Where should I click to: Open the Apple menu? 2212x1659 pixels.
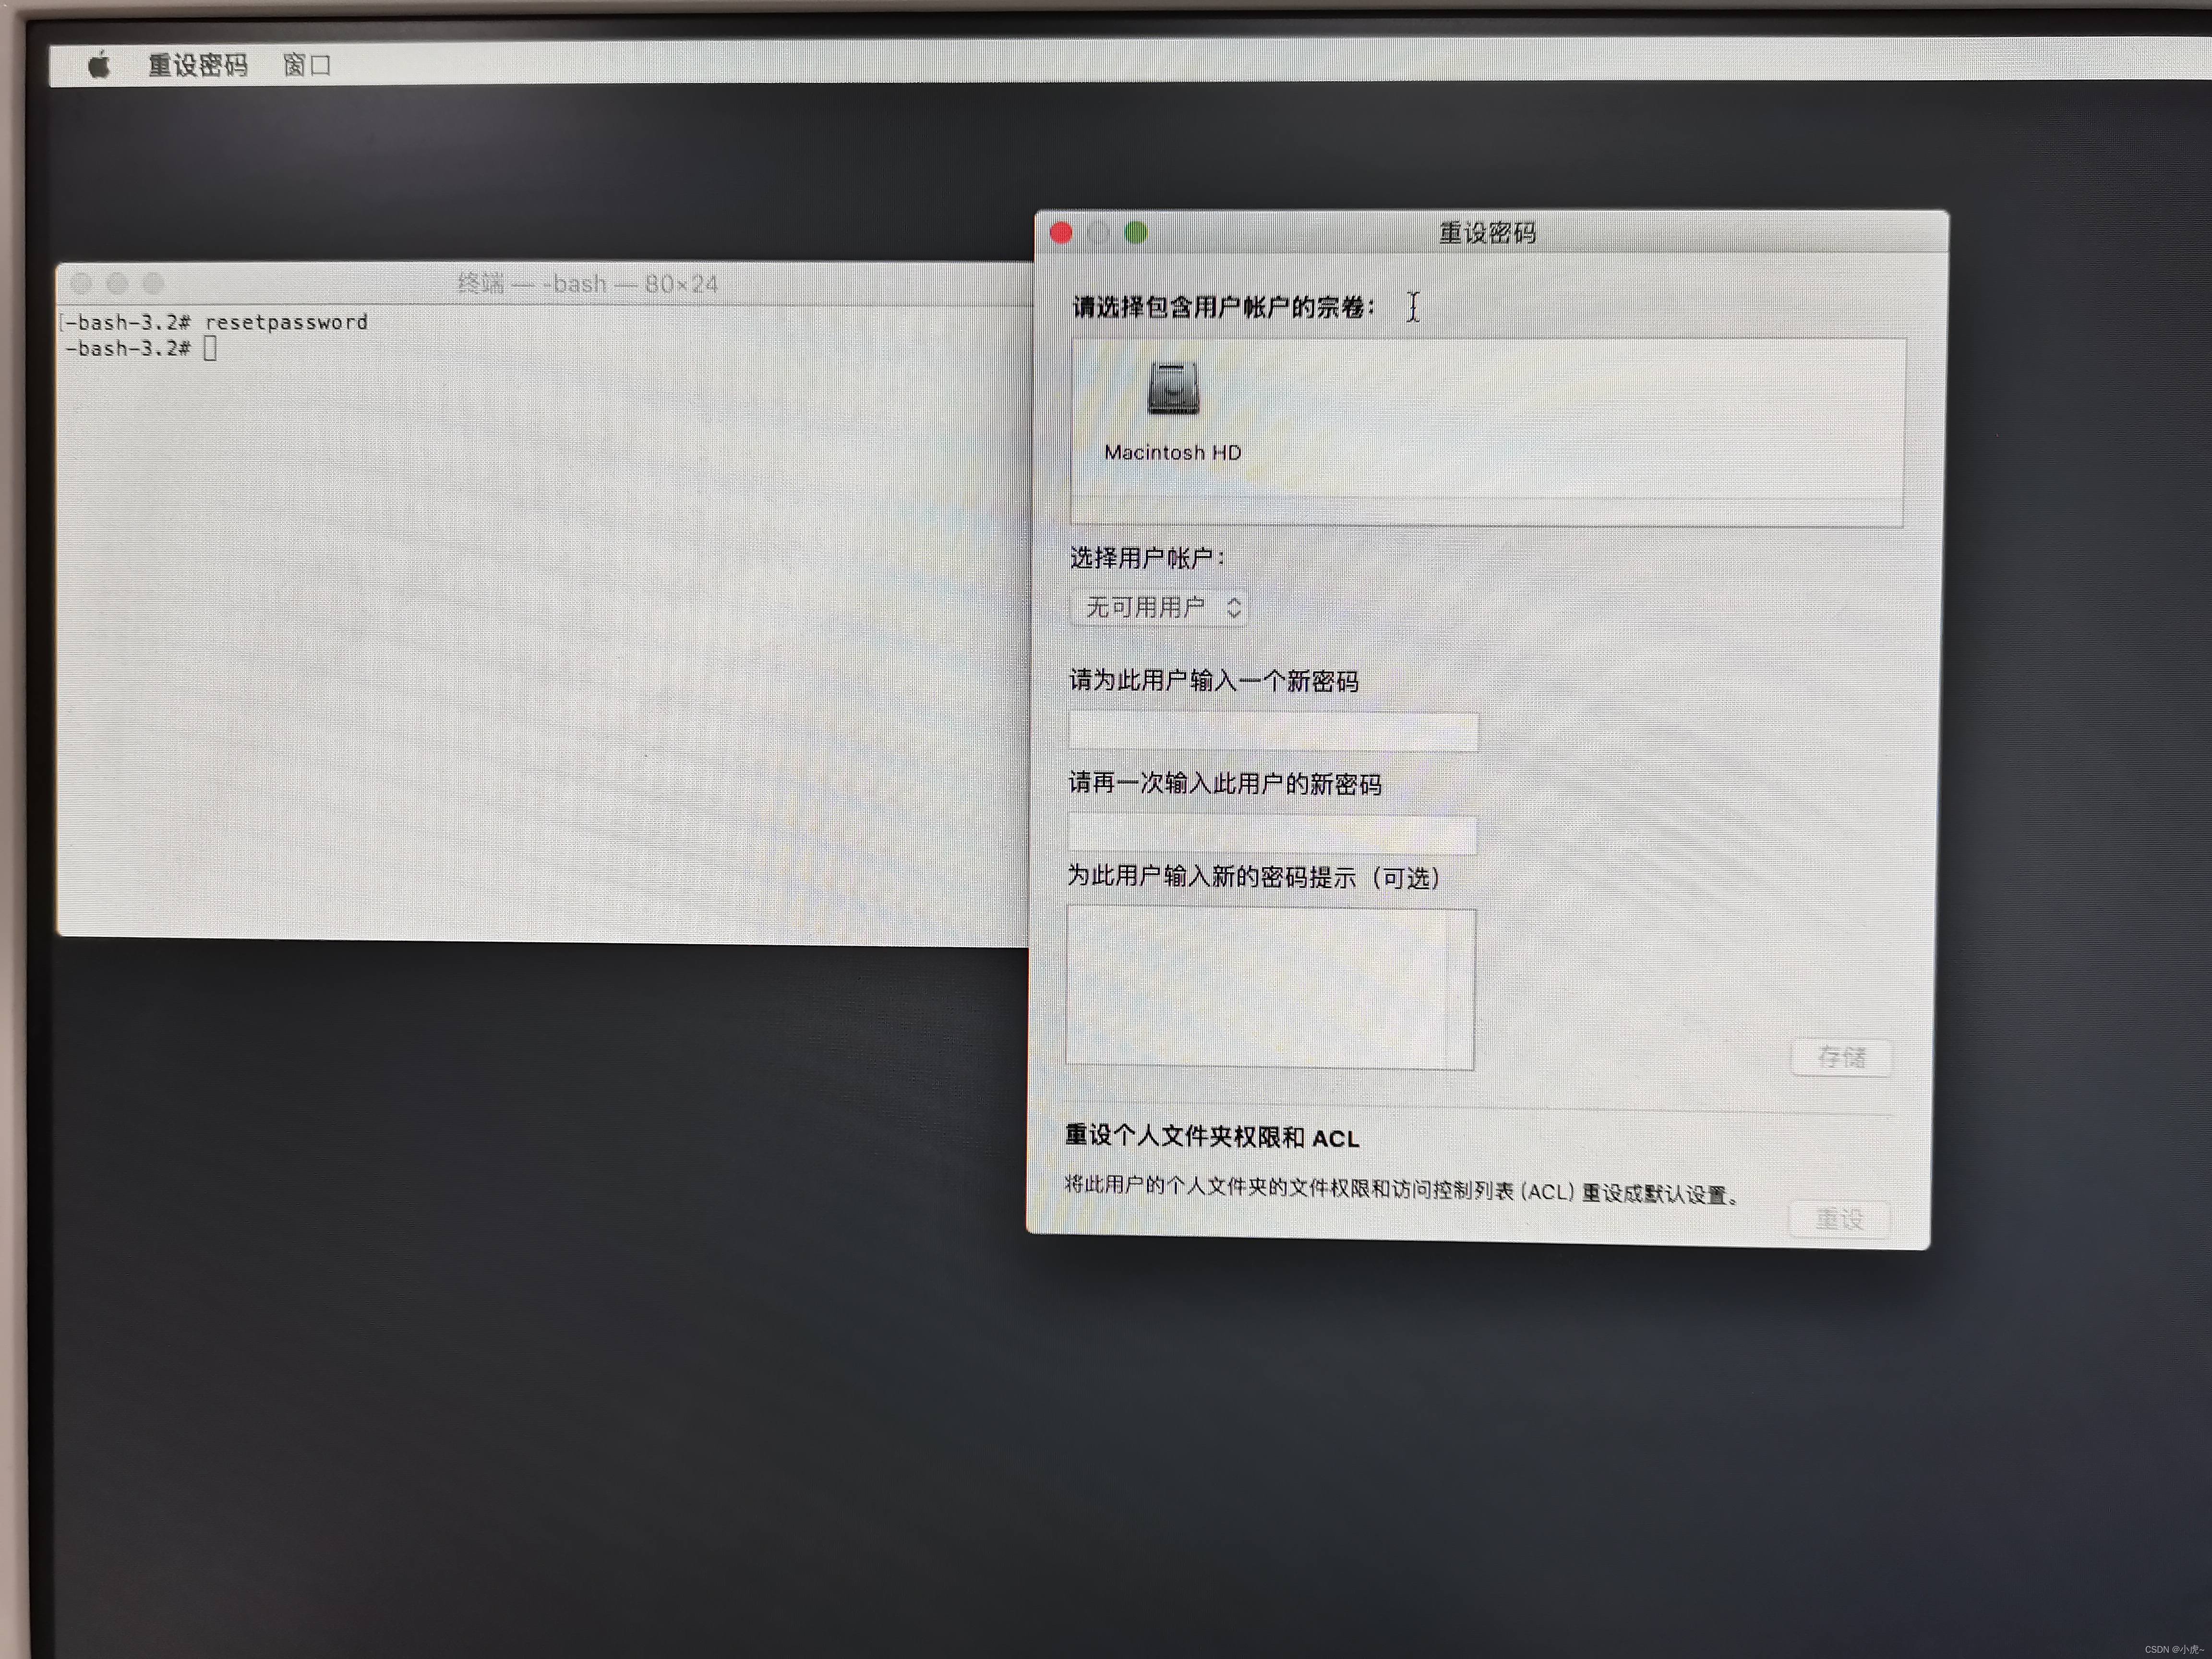pyautogui.click(x=99, y=66)
